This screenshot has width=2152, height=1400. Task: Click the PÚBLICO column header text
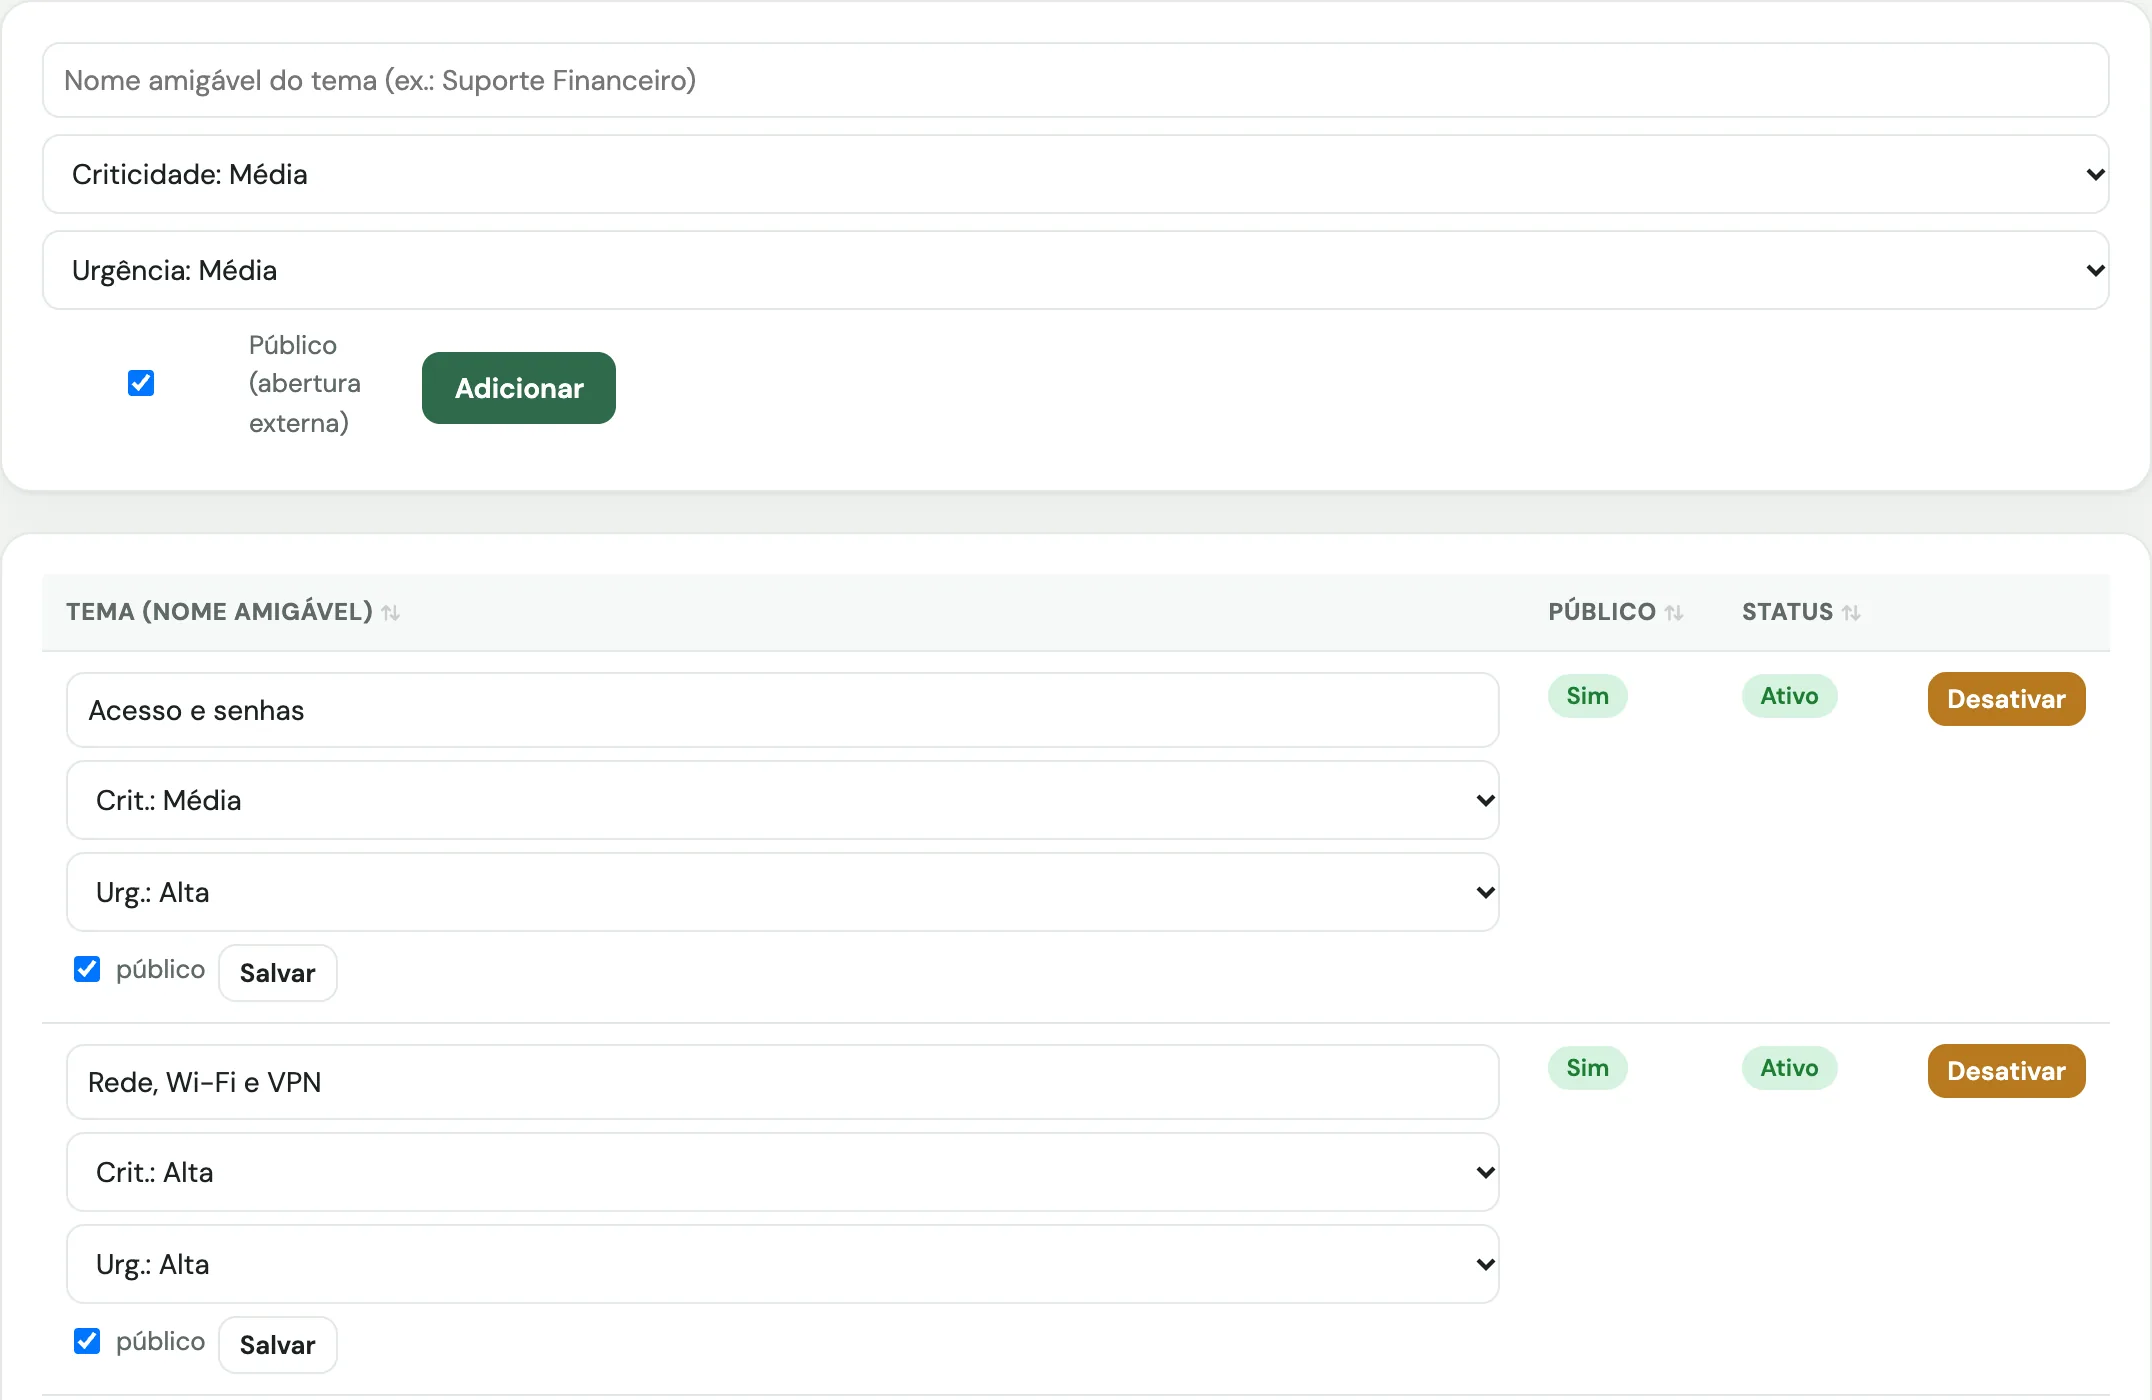coord(1602,612)
